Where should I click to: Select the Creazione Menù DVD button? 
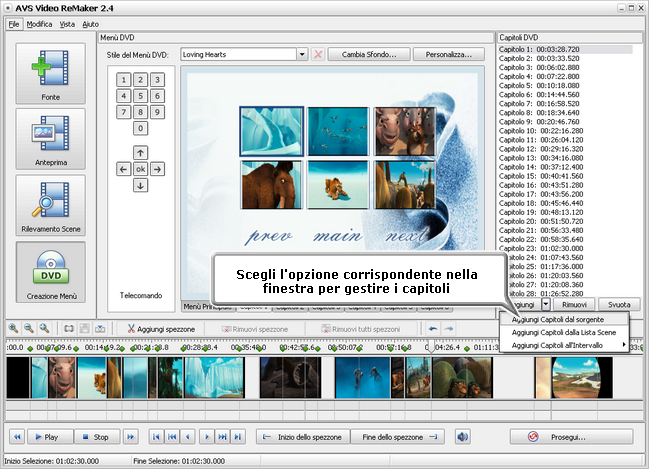click(x=51, y=272)
